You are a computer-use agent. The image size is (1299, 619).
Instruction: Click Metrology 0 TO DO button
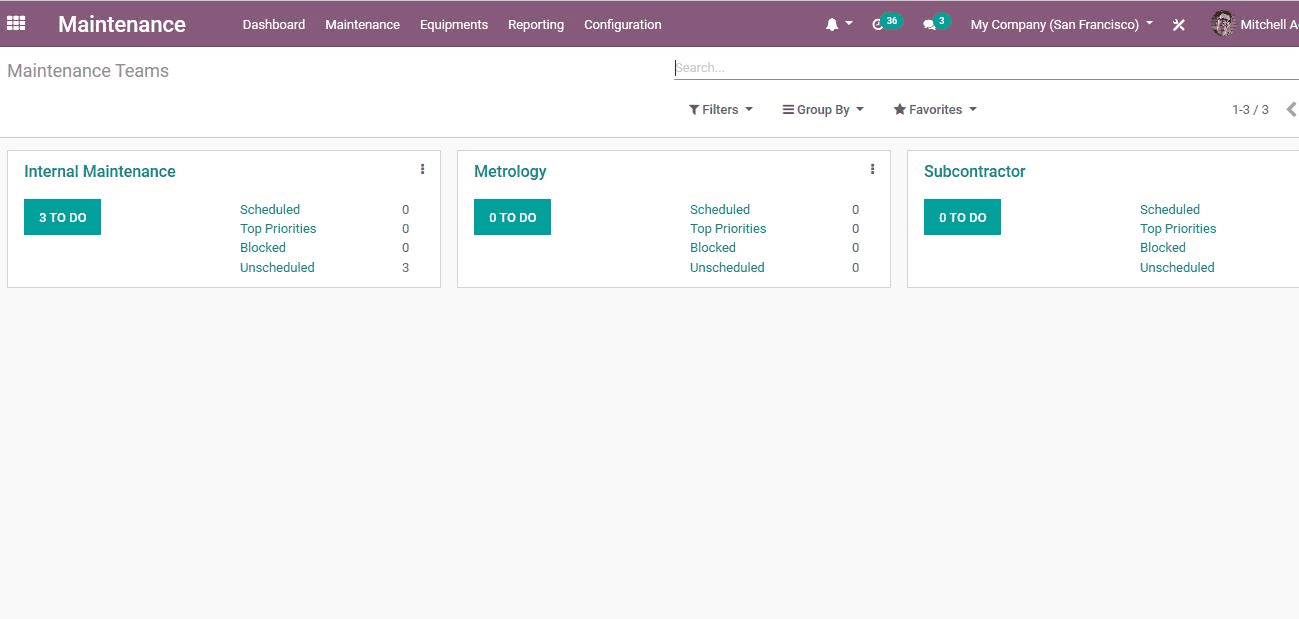click(x=512, y=217)
